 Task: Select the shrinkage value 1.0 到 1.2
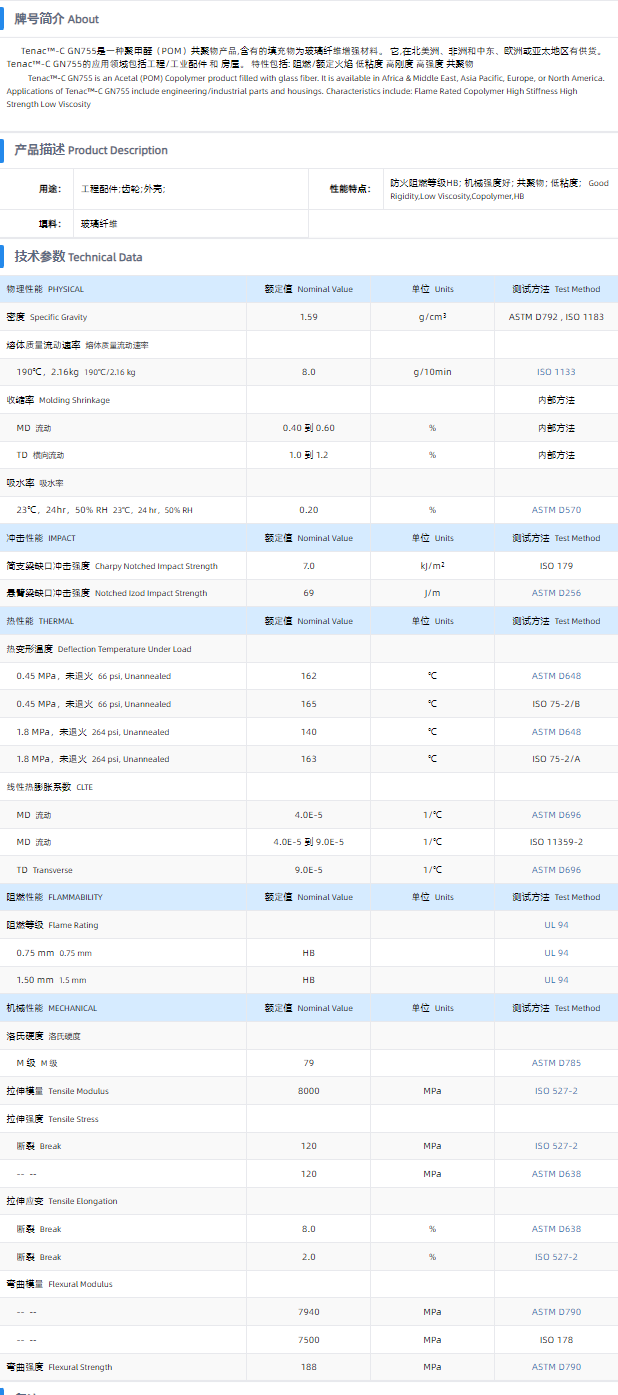point(308,455)
